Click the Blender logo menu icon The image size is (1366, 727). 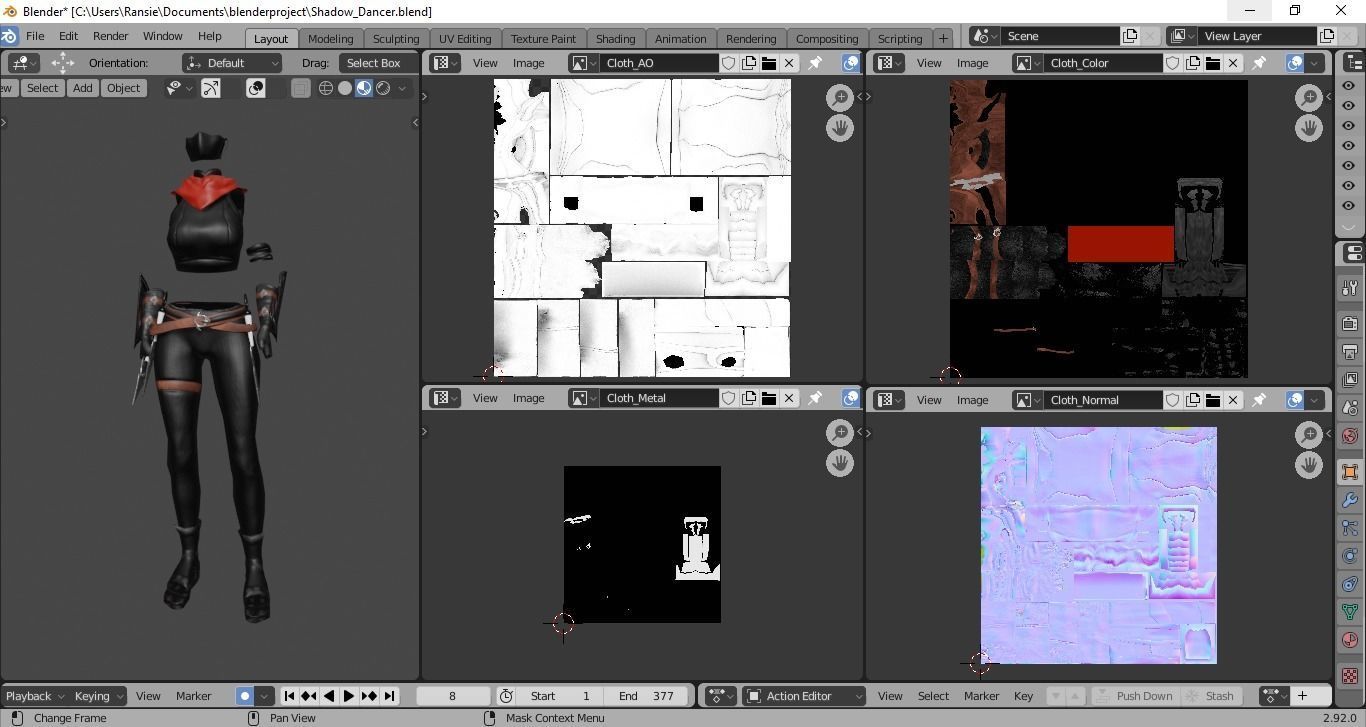pos(9,36)
